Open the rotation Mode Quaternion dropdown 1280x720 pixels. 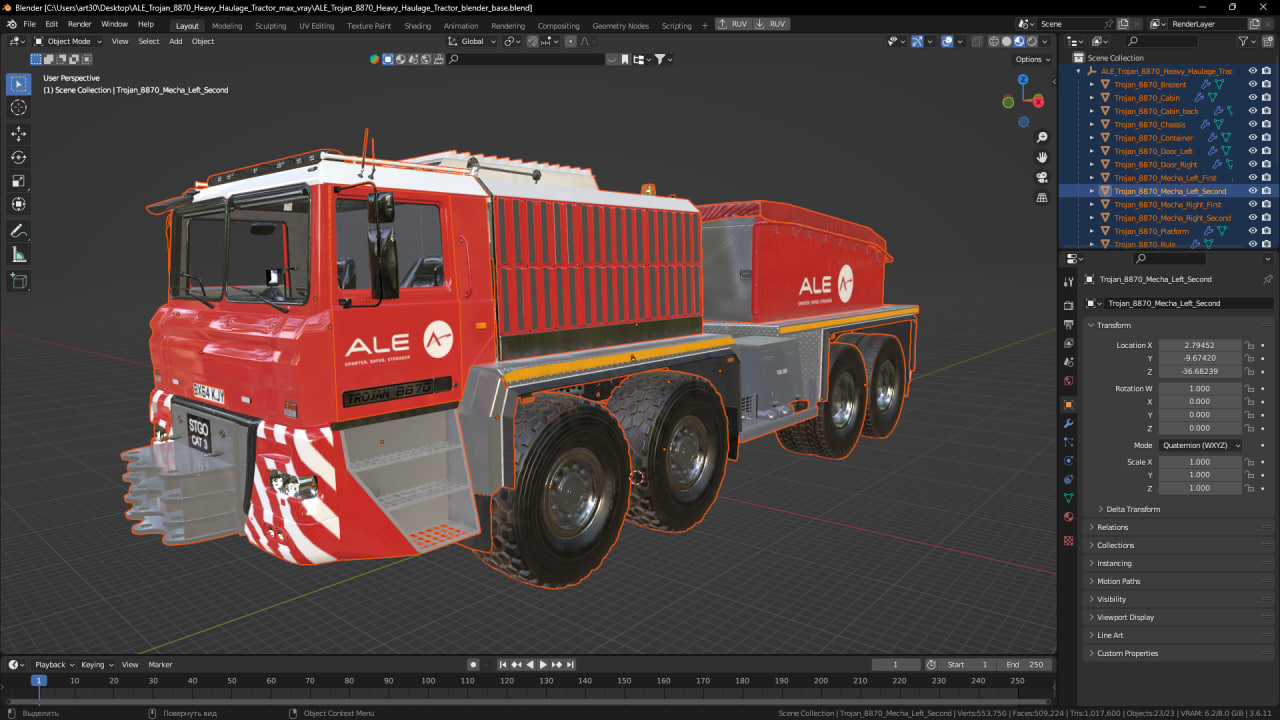1200,445
